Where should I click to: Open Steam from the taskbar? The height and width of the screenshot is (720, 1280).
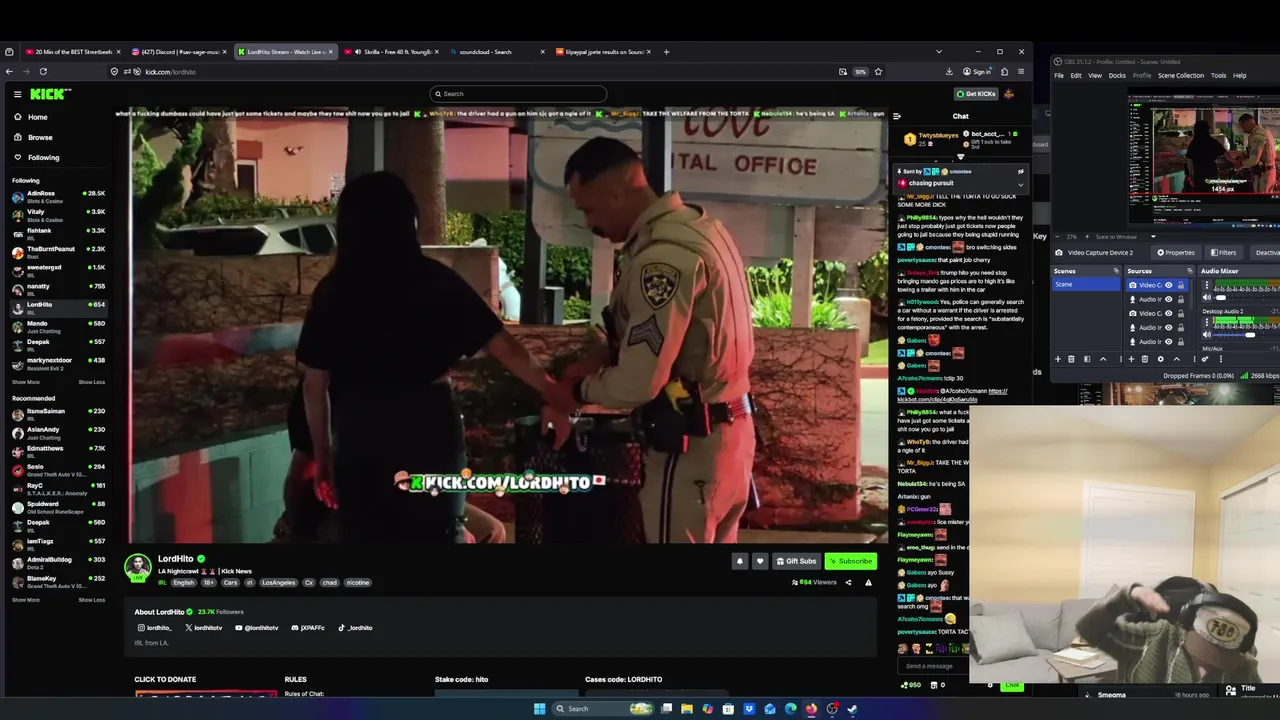click(852, 709)
